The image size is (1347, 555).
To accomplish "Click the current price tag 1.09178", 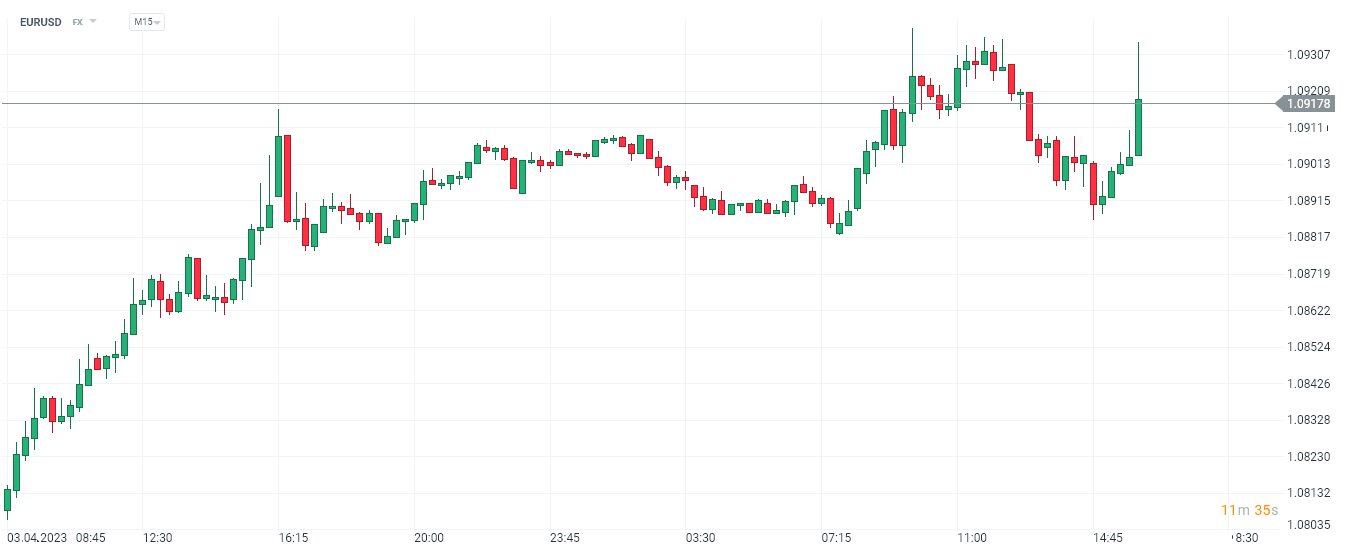I will coord(1308,104).
